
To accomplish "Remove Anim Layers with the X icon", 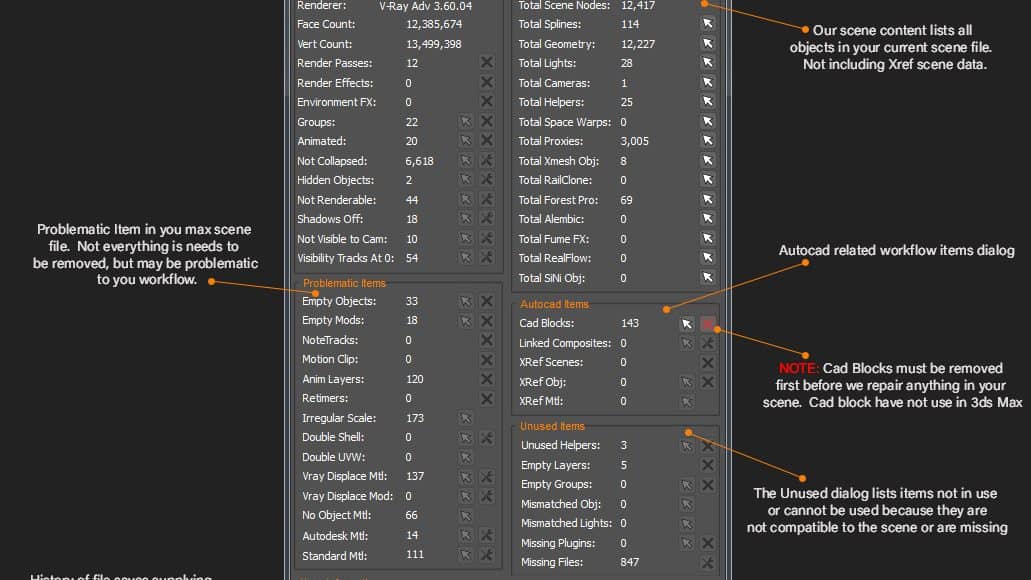I will click(487, 379).
